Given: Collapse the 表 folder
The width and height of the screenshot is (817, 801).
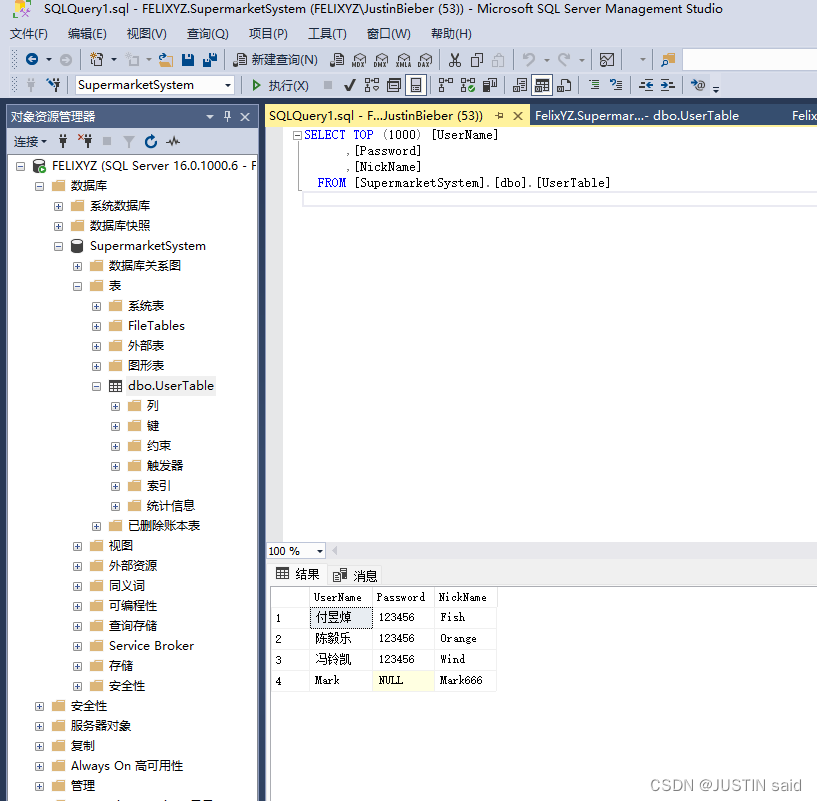Looking at the screenshot, I should pos(78,286).
